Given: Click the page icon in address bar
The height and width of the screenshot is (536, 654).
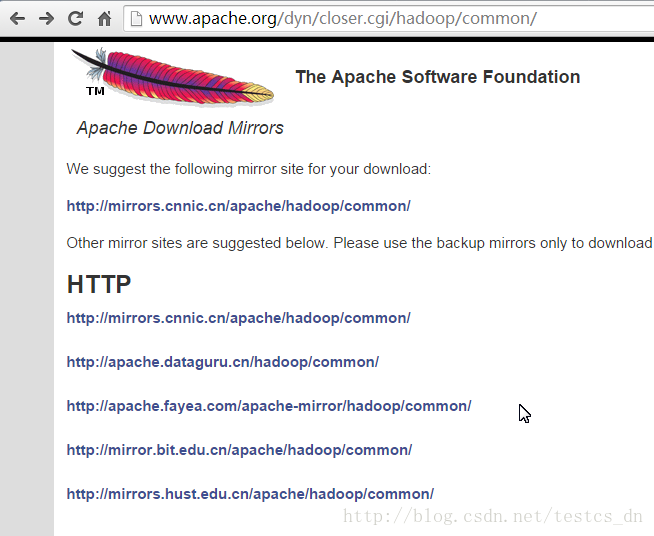Looking at the screenshot, I should click(136, 18).
